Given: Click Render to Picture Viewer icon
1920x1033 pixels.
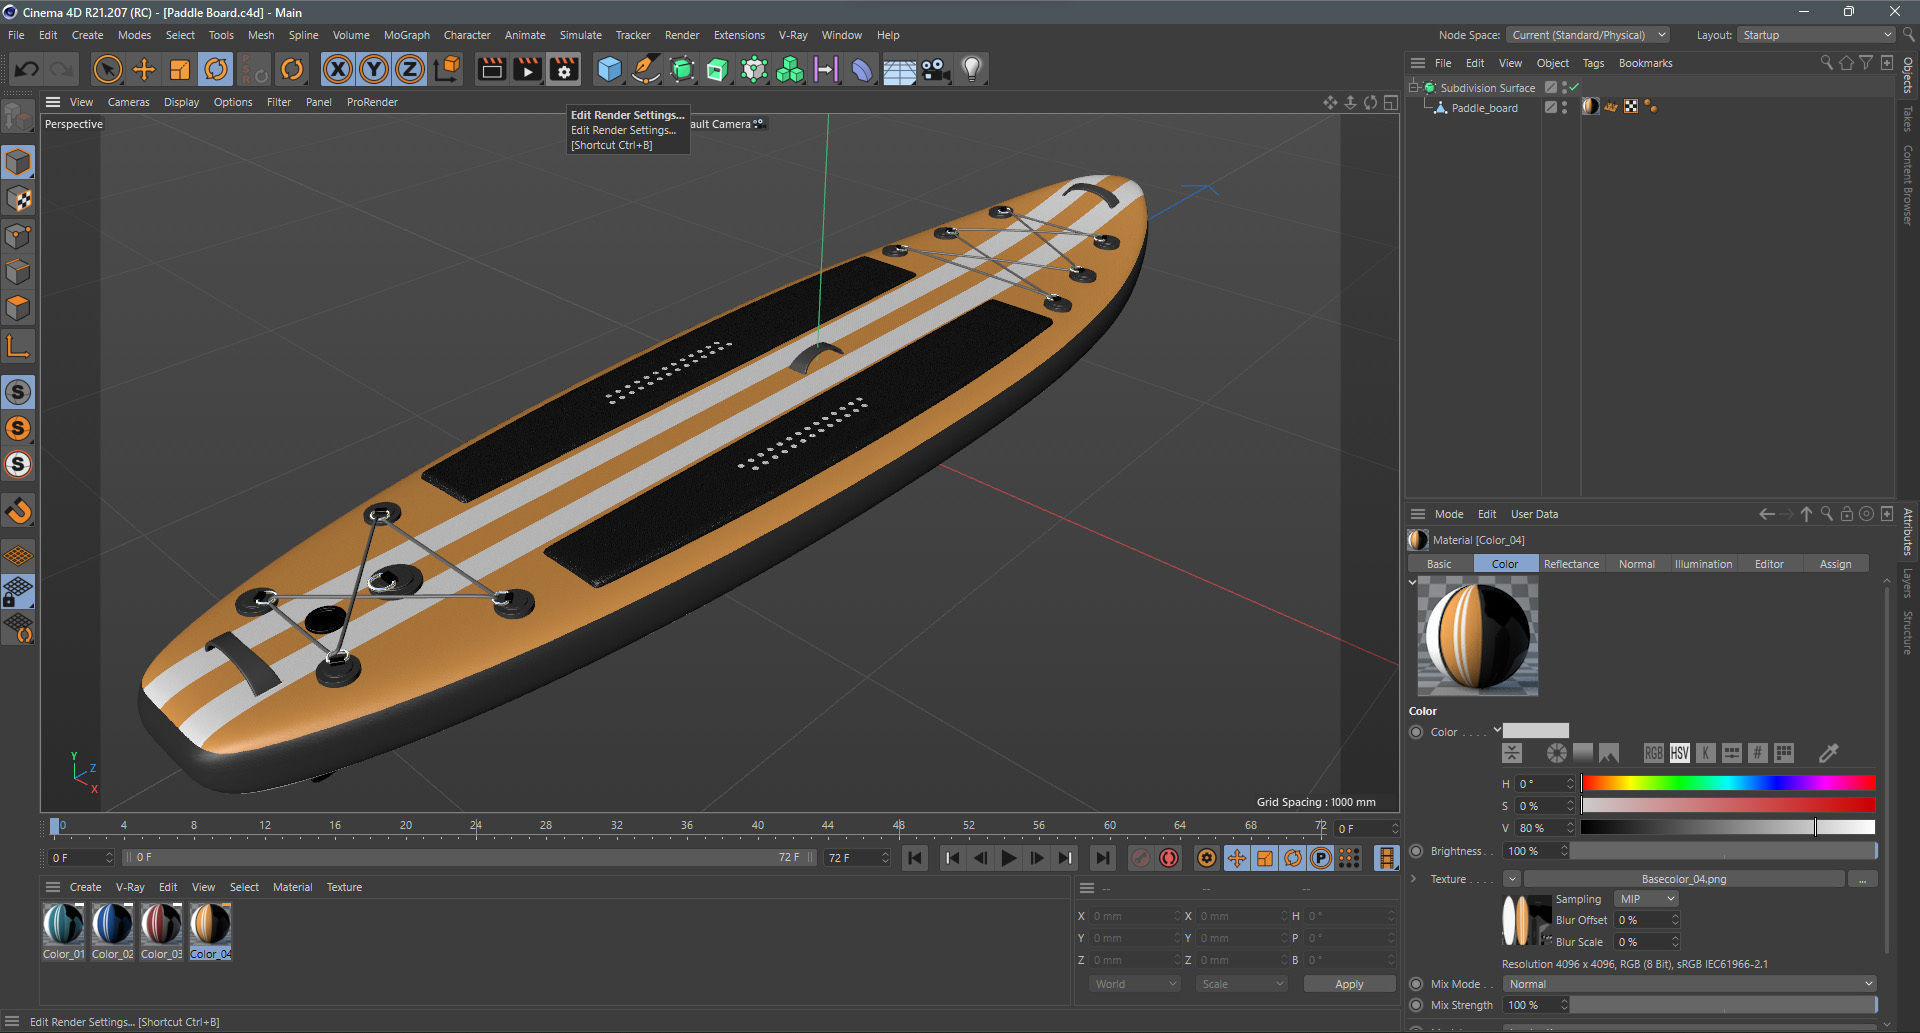Looking at the screenshot, I should pyautogui.click(x=527, y=69).
